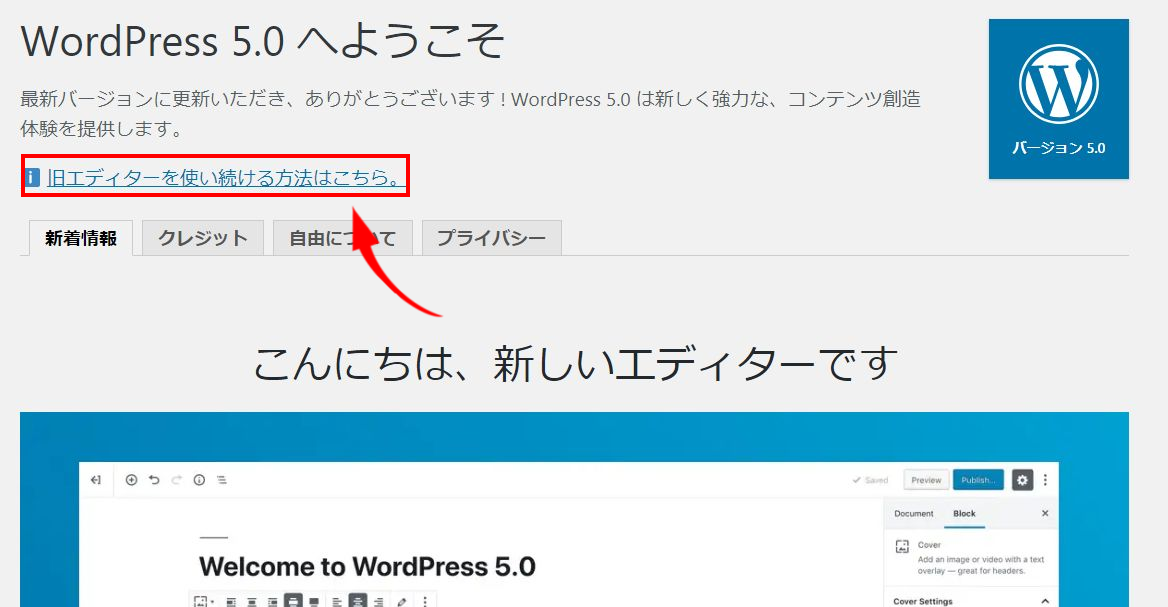Click the blue Publish... button
The image size is (1168, 607).
(978, 480)
